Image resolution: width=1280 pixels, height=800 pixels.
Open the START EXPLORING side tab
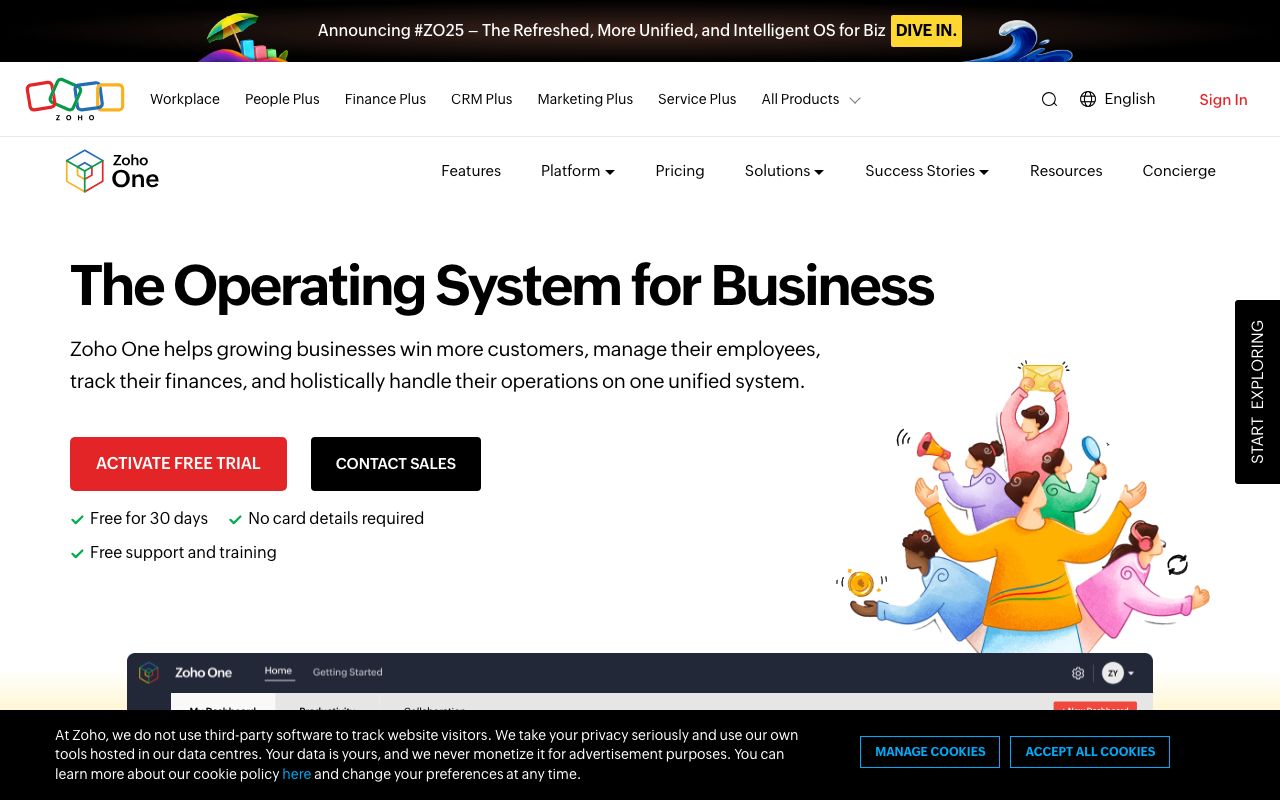(x=1257, y=392)
